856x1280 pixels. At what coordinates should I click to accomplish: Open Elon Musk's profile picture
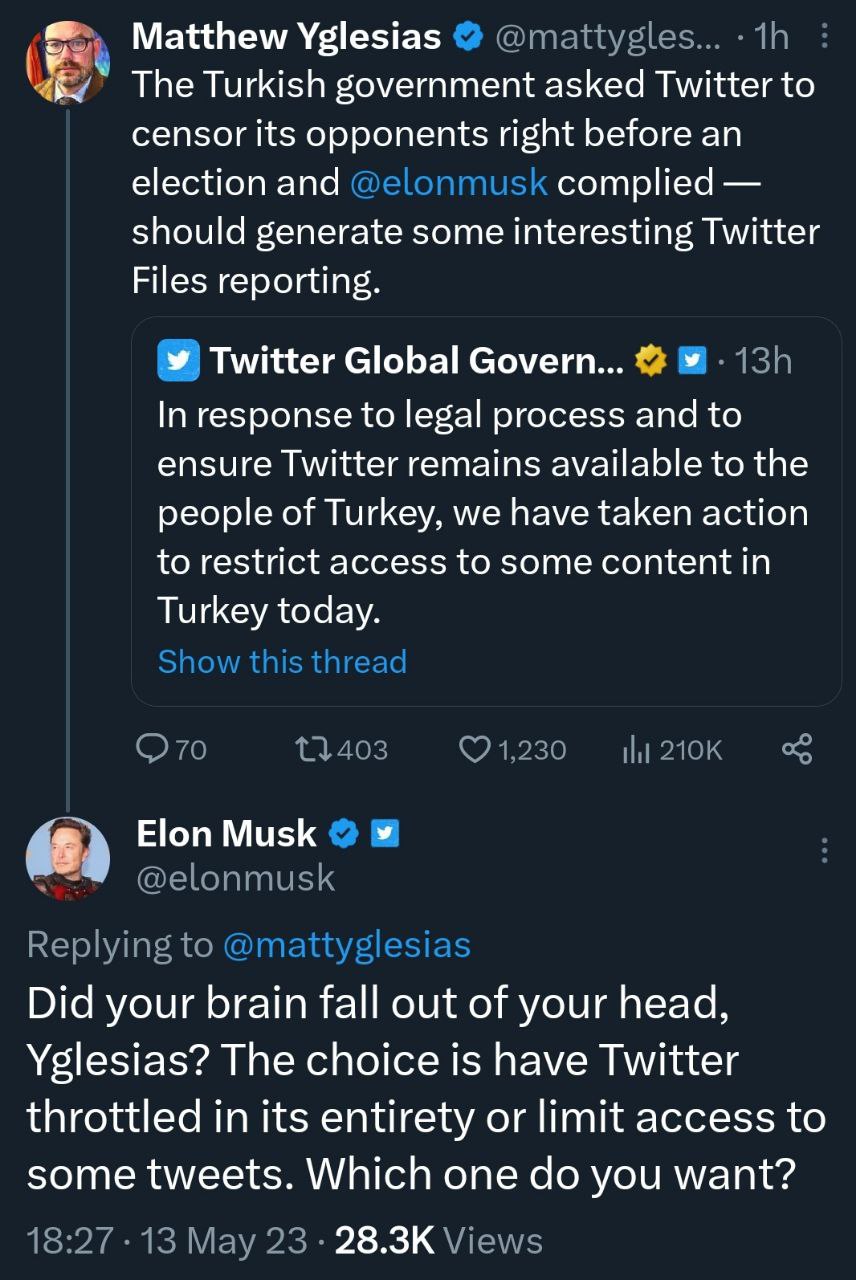(67, 859)
